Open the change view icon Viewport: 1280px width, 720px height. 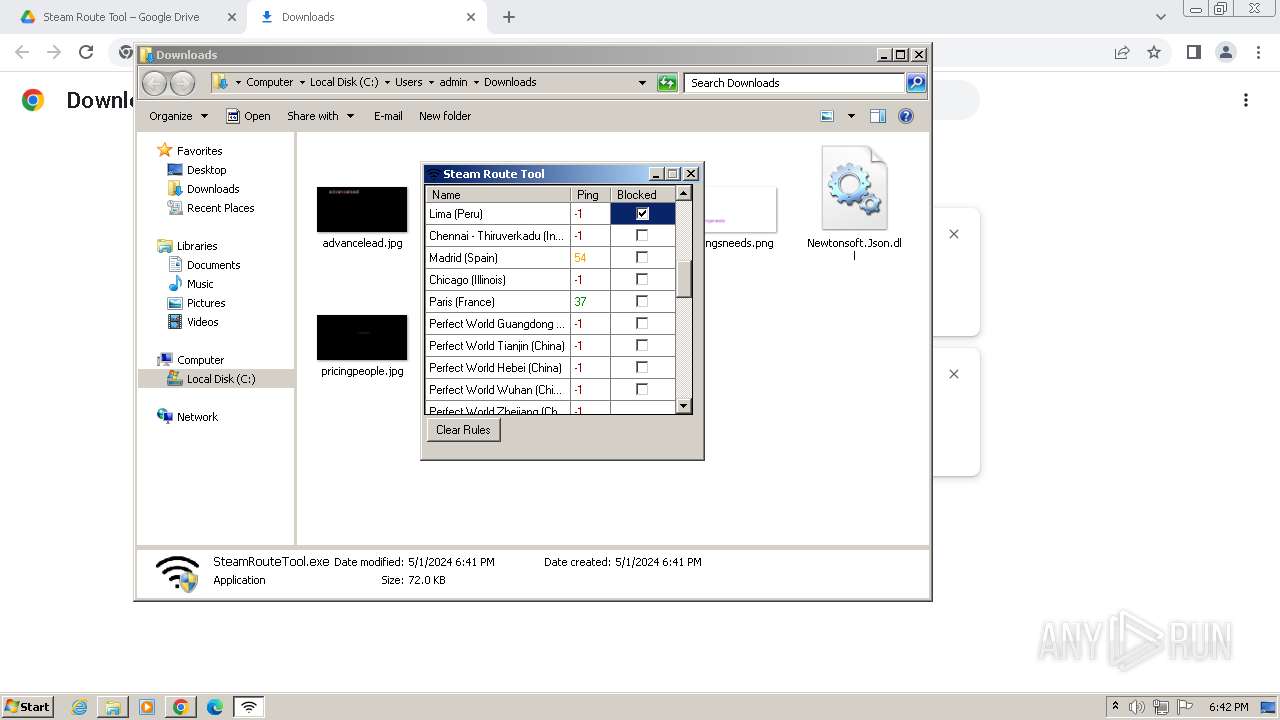coord(827,116)
